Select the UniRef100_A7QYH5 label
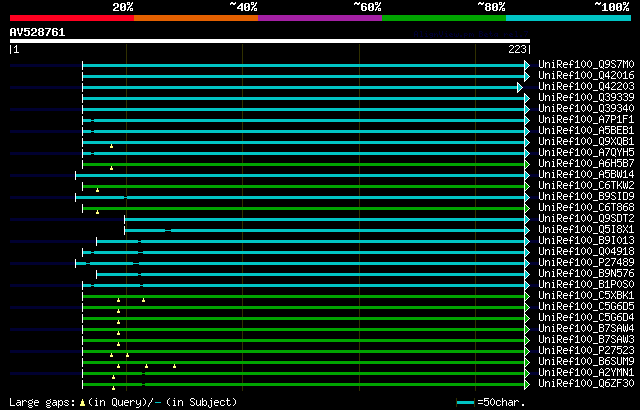Screen dimensions: 640x410 click(x=586, y=153)
